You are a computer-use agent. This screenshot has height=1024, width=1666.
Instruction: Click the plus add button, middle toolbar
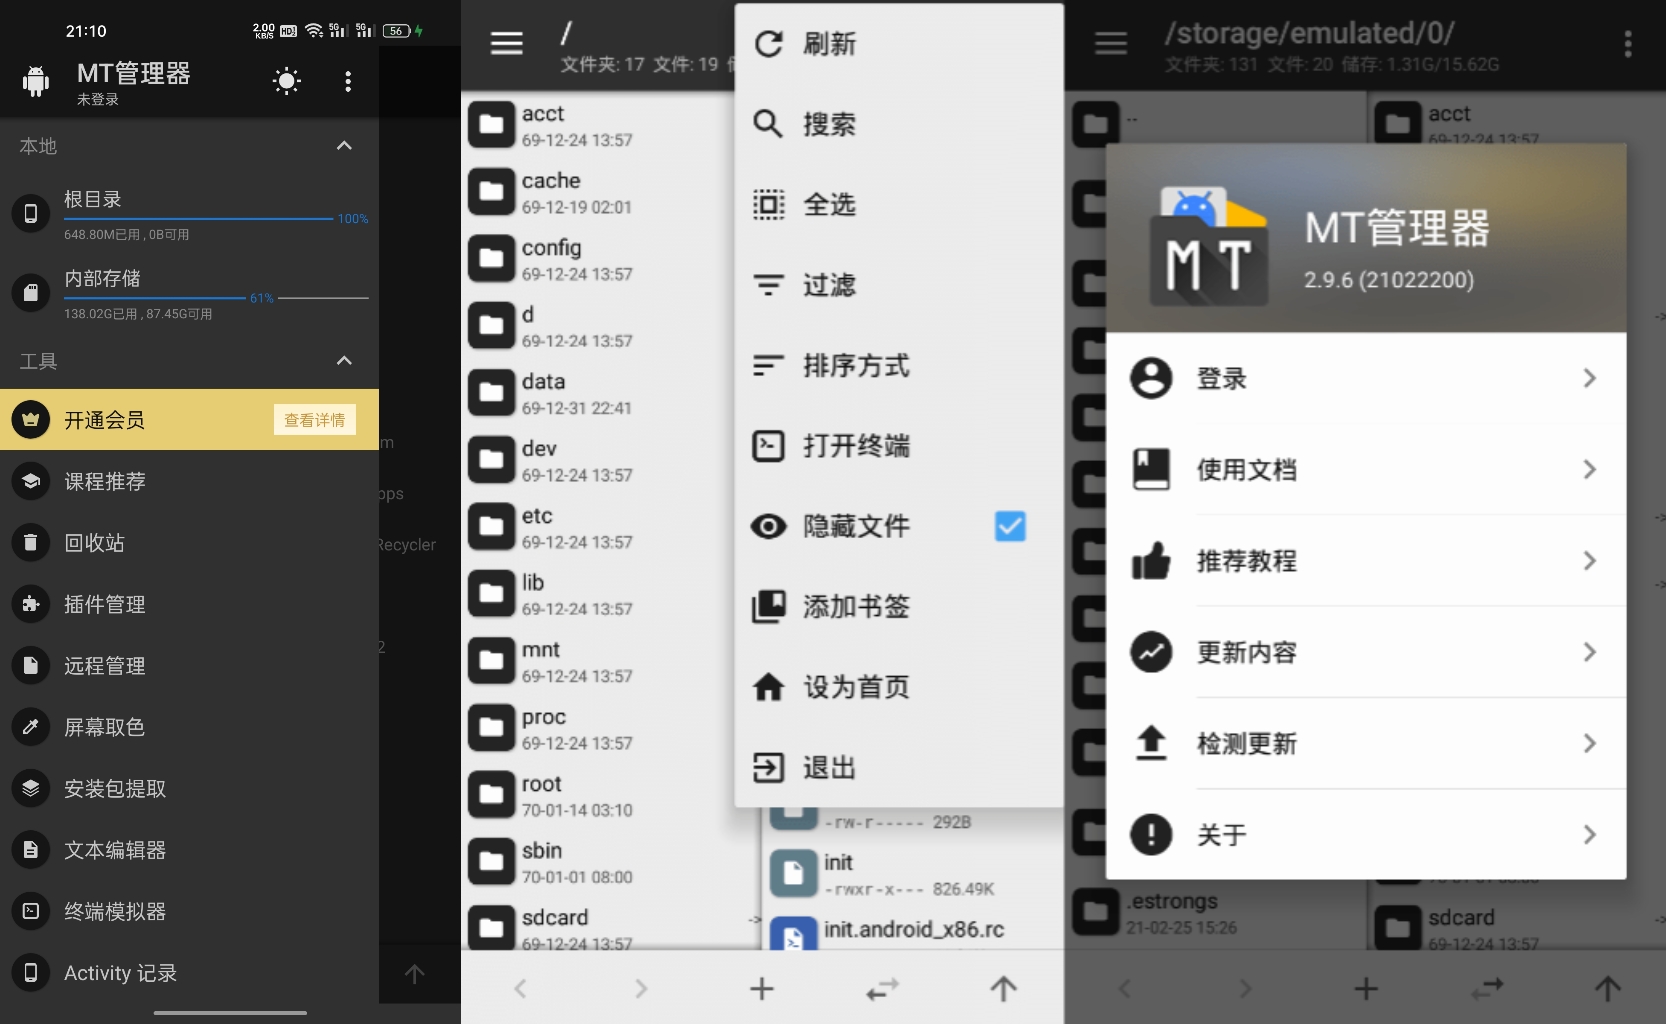pyautogui.click(x=762, y=989)
